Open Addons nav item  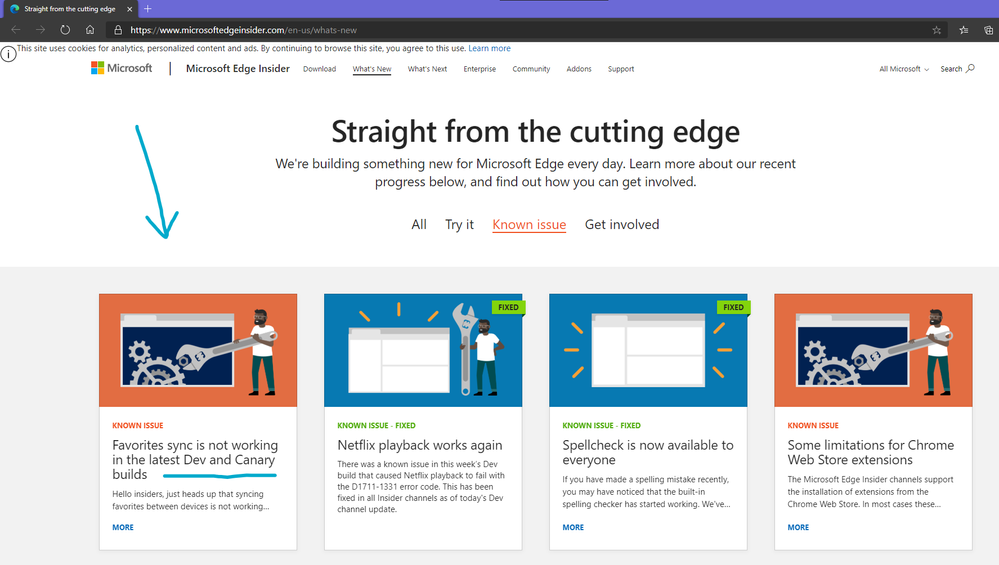pos(579,69)
